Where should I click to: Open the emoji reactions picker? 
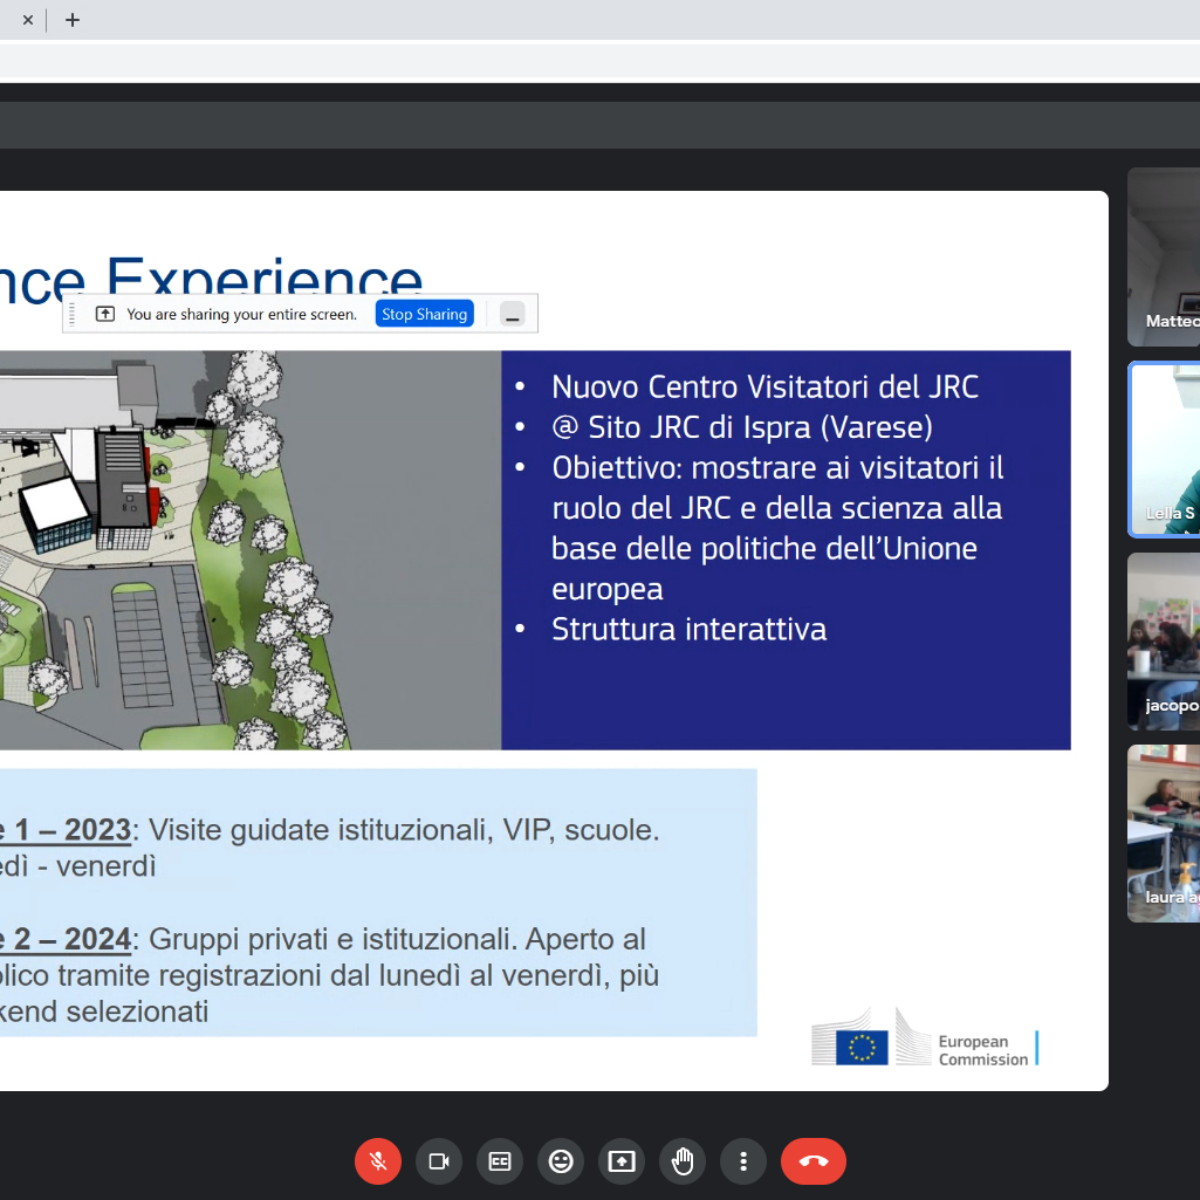pyautogui.click(x=561, y=1161)
